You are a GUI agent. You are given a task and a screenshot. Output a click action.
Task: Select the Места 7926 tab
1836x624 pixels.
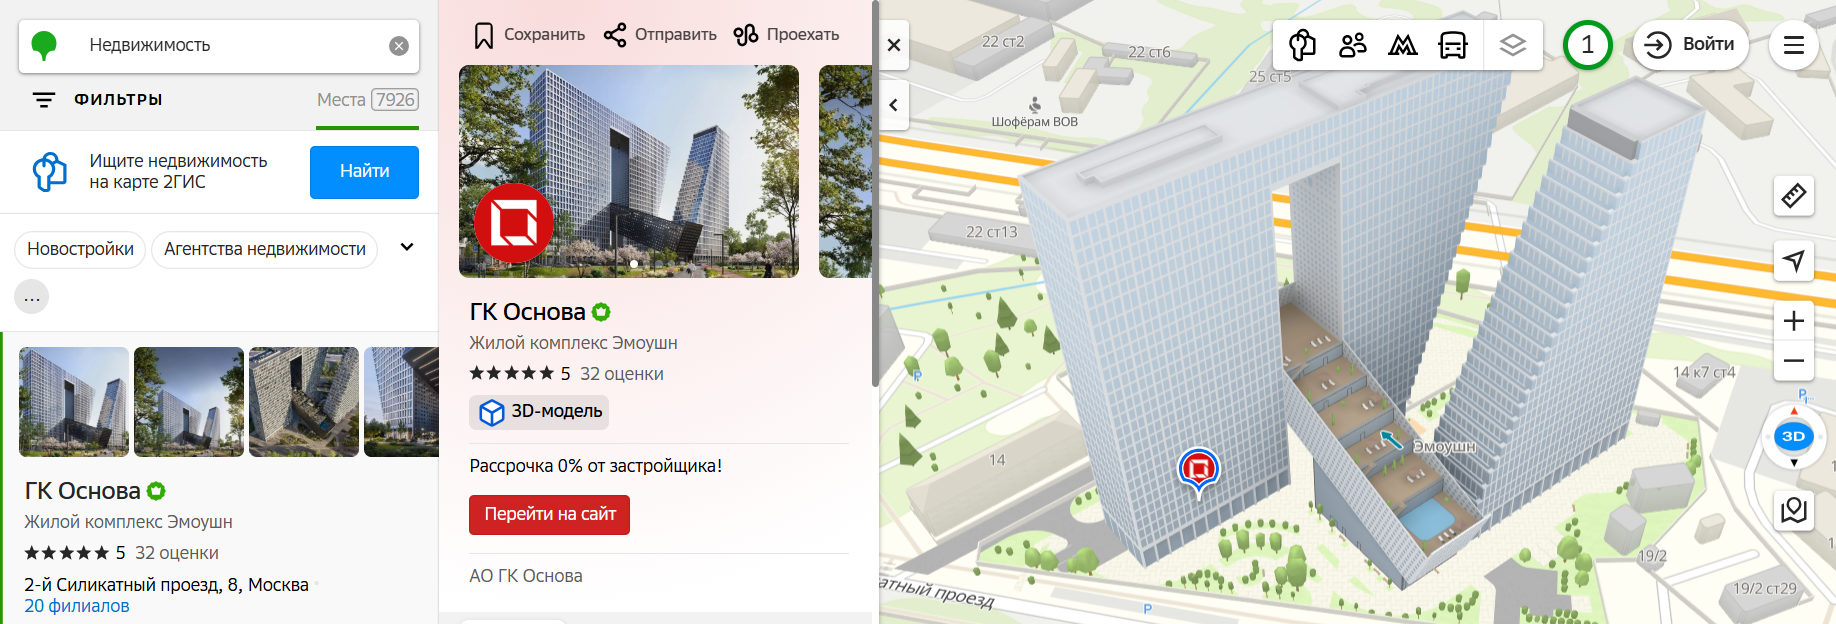point(367,100)
